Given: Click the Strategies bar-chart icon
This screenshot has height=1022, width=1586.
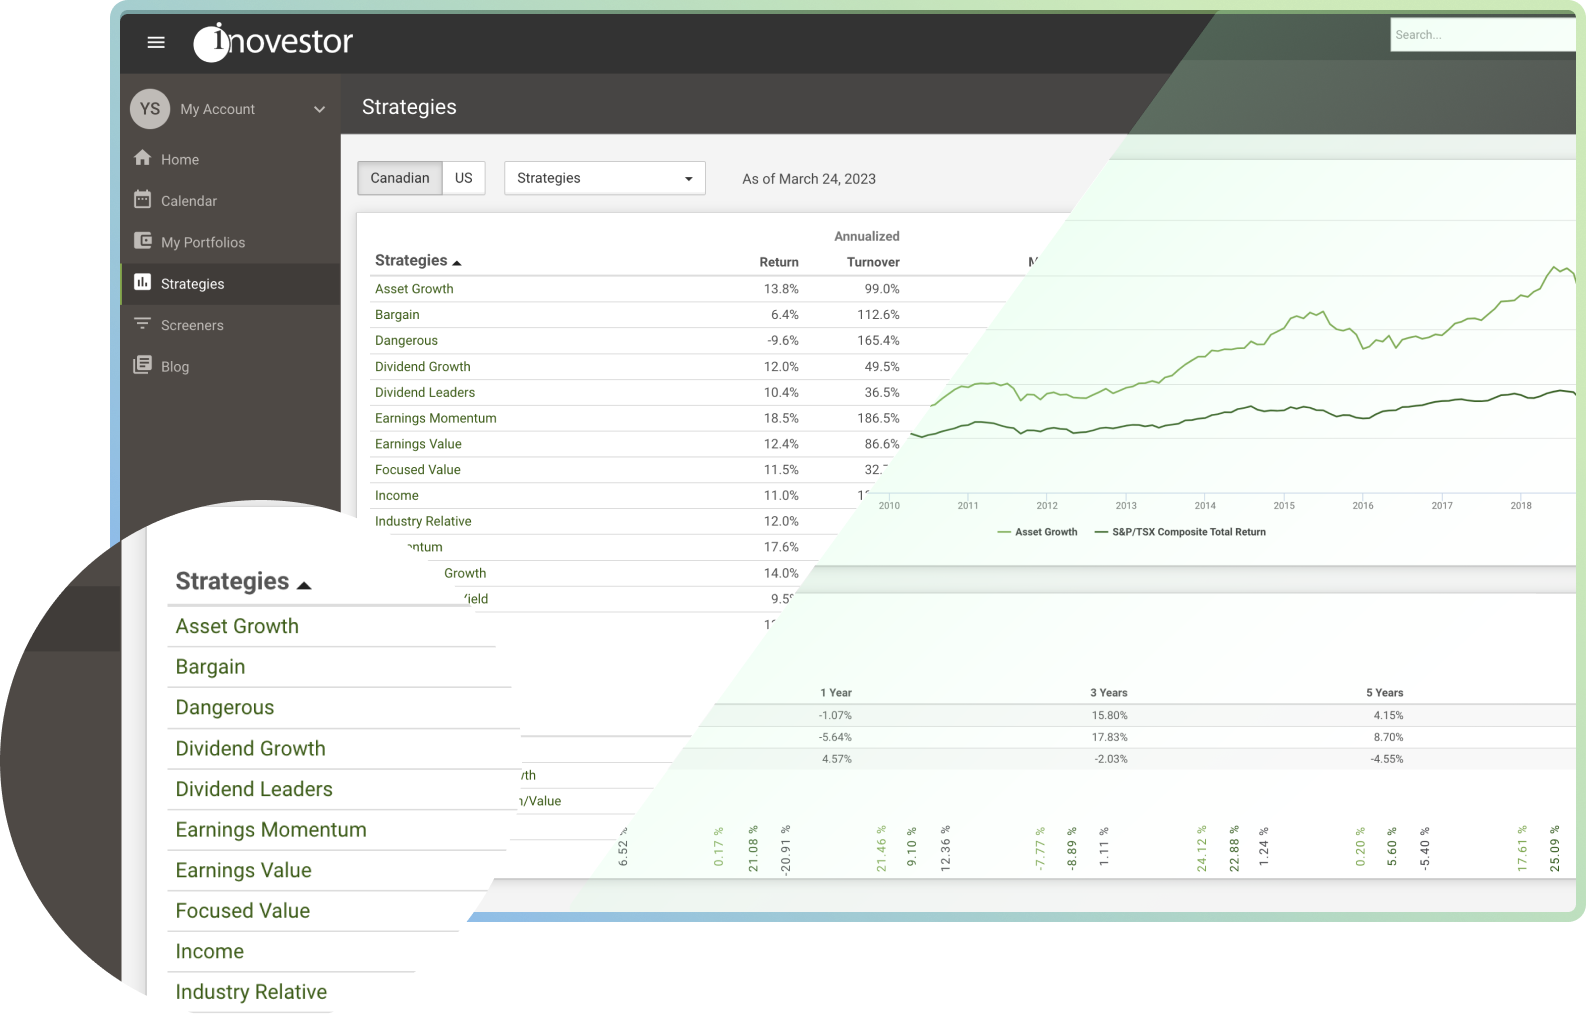Looking at the screenshot, I should [143, 283].
